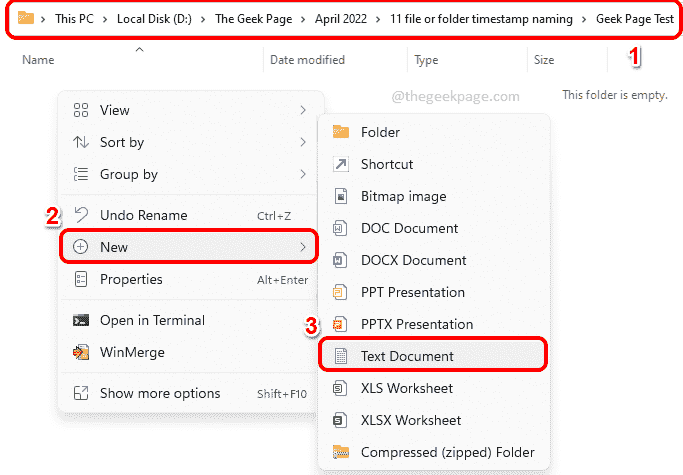
Task: Expand the Sort by submenu arrow
Action: tap(302, 142)
